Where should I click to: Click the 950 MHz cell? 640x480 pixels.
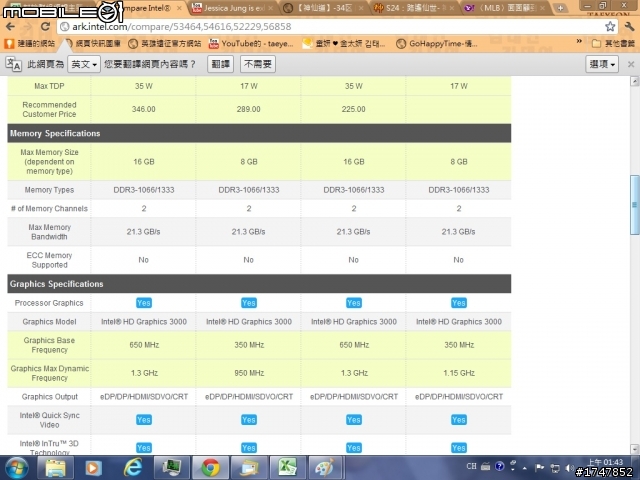(x=249, y=373)
